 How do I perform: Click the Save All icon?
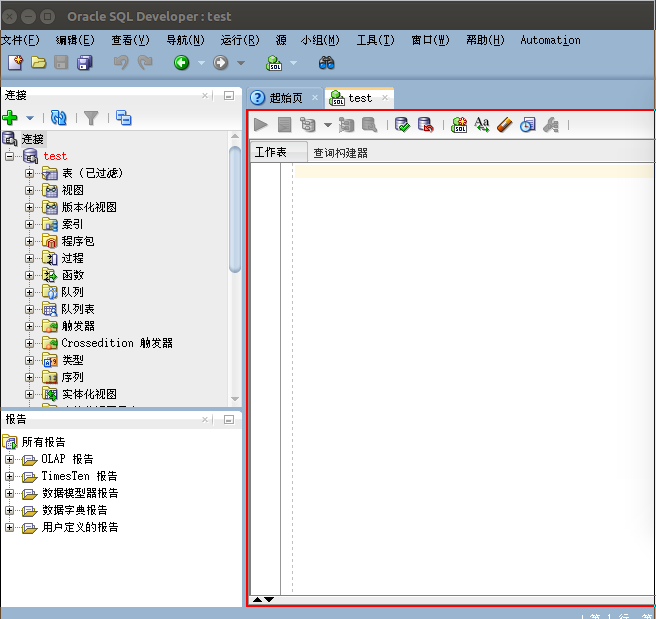coord(85,63)
